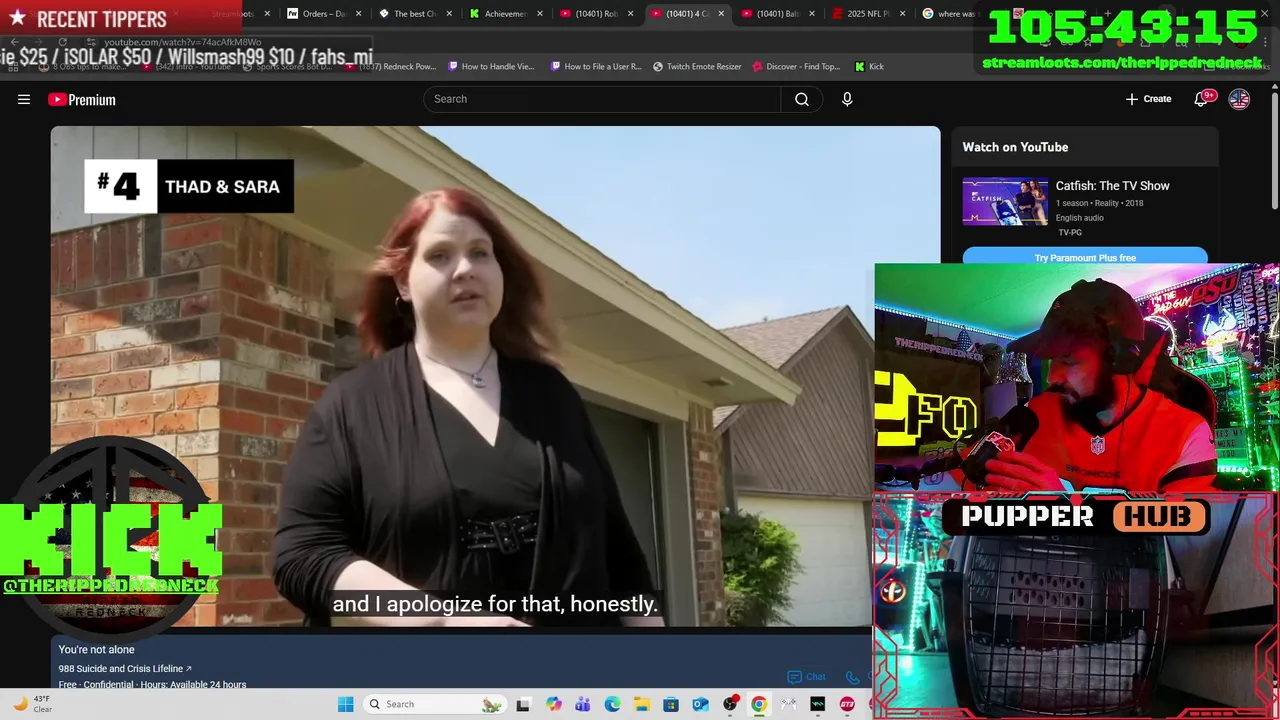Image resolution: width=1280 pixels, height=720 pixels.
Task: Open the Kick bookmark
Action: pos(869,67)
